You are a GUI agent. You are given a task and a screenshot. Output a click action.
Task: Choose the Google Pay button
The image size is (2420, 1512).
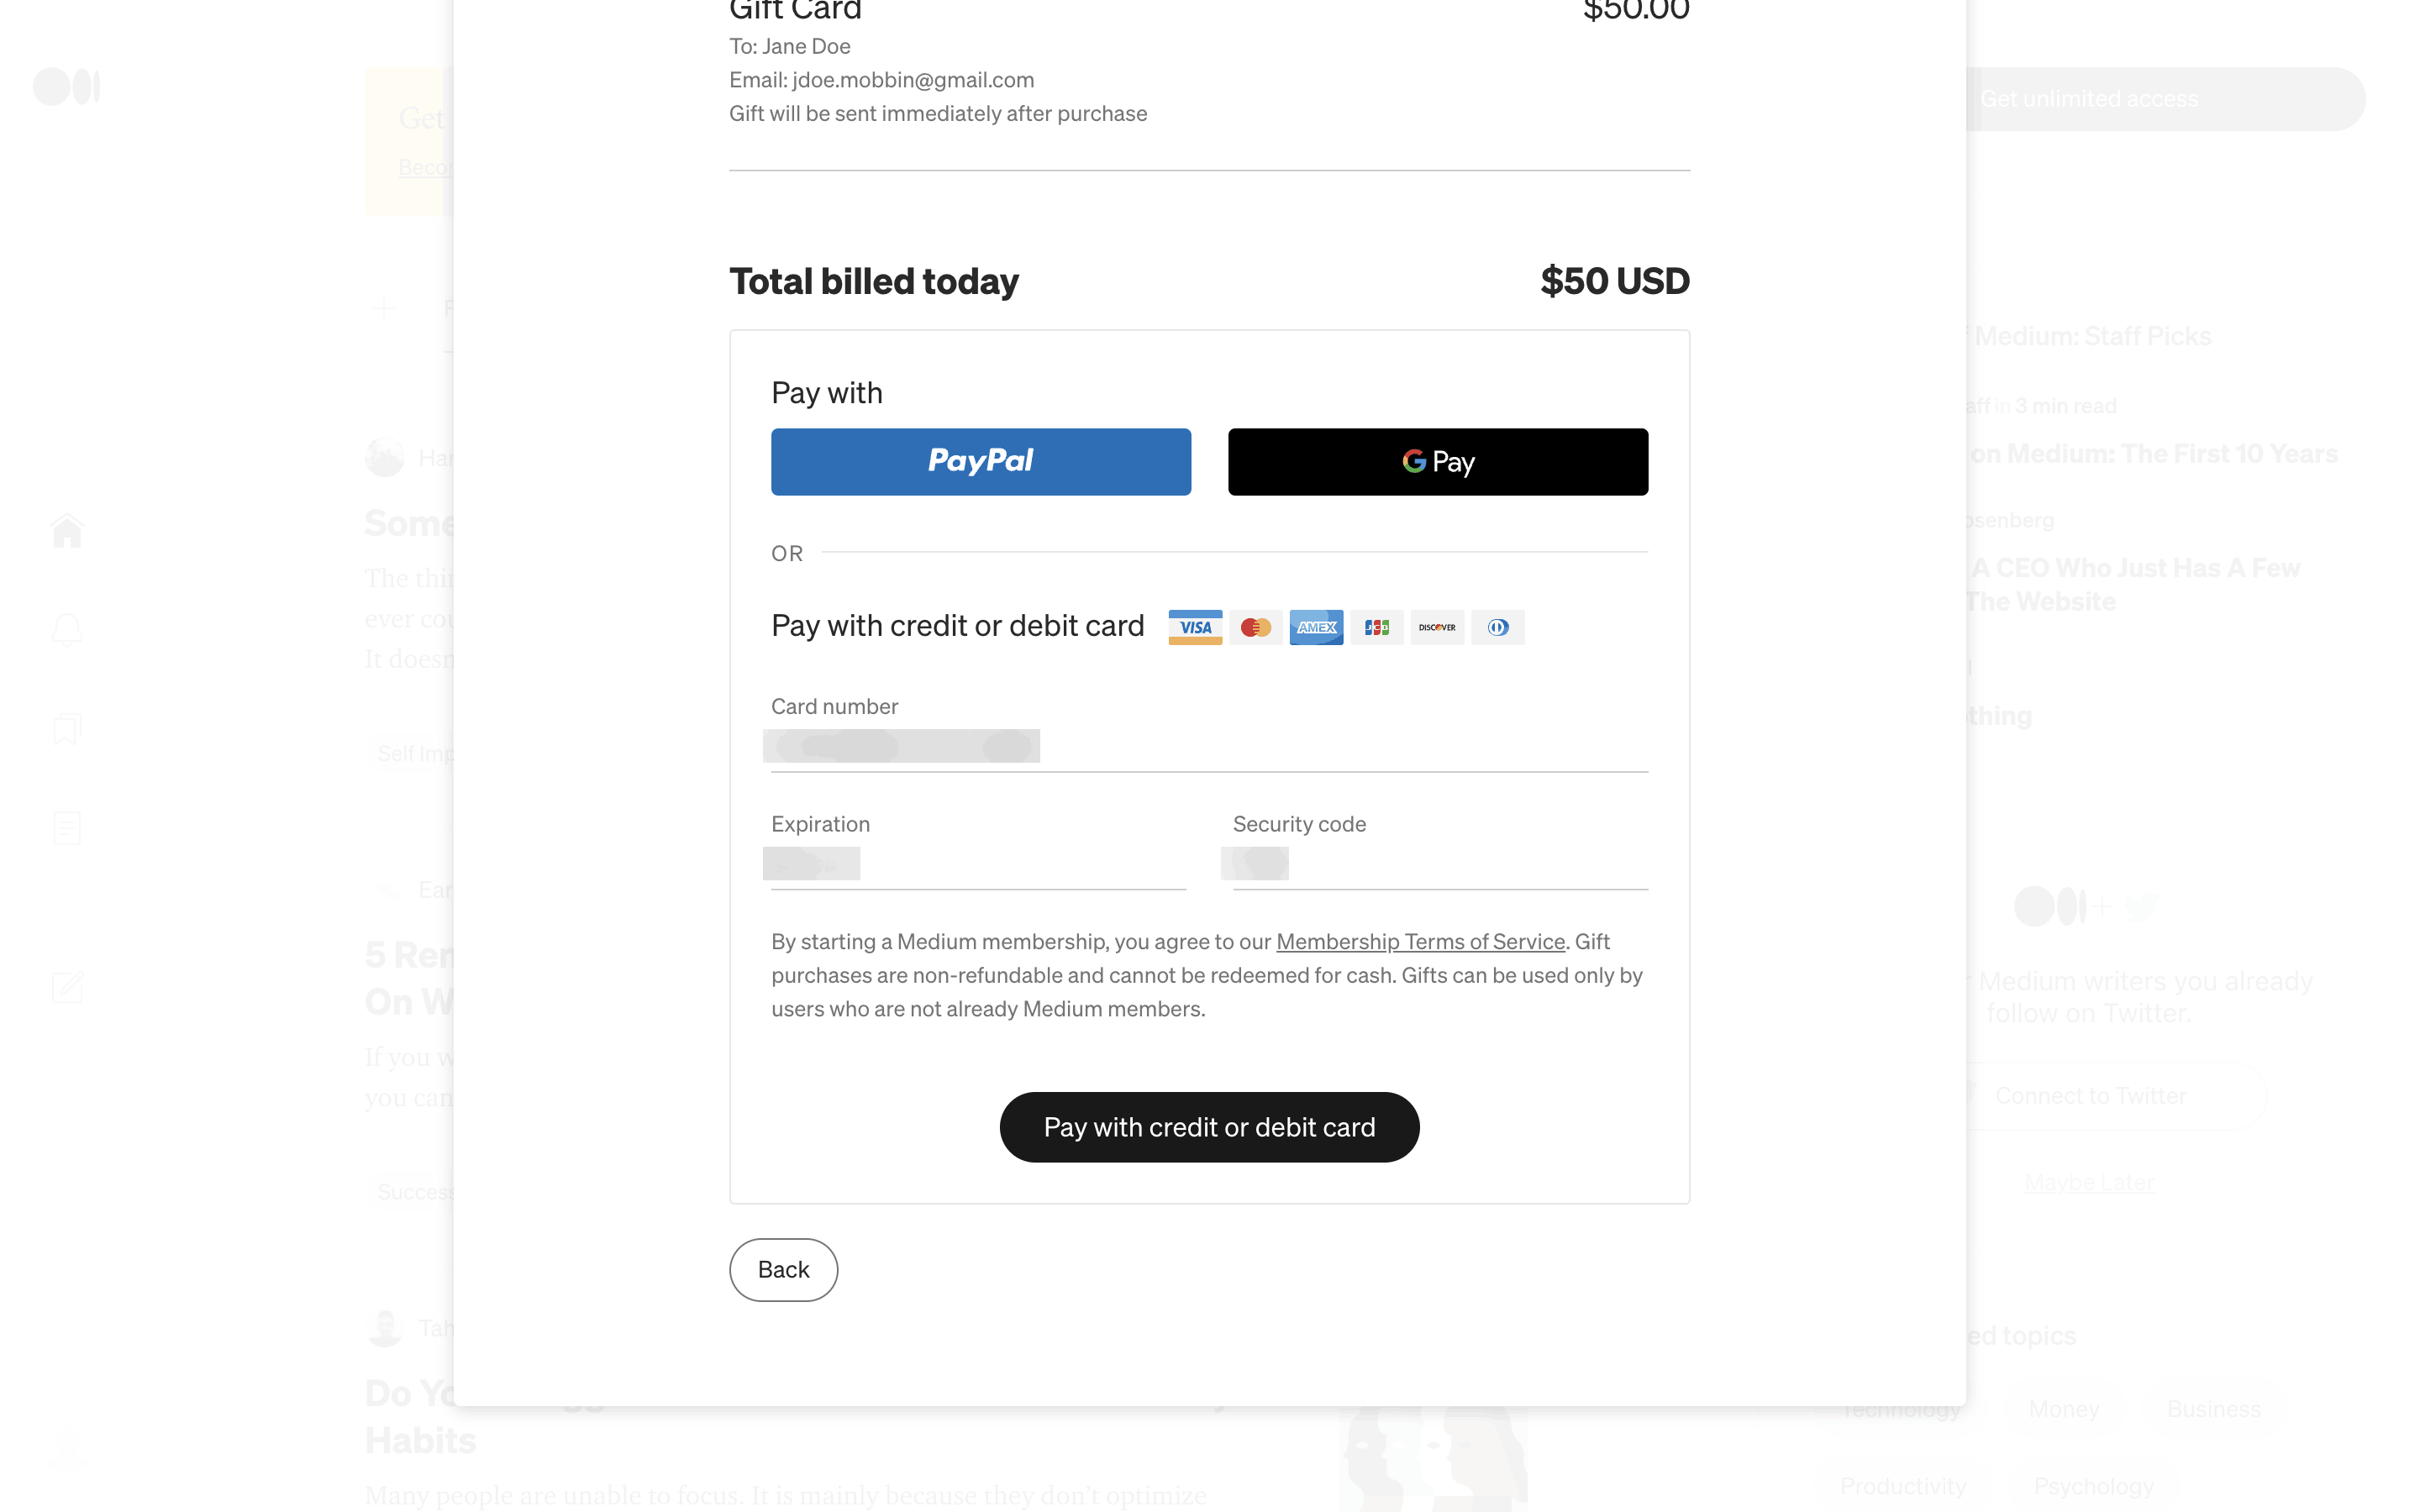[1437, 462]
